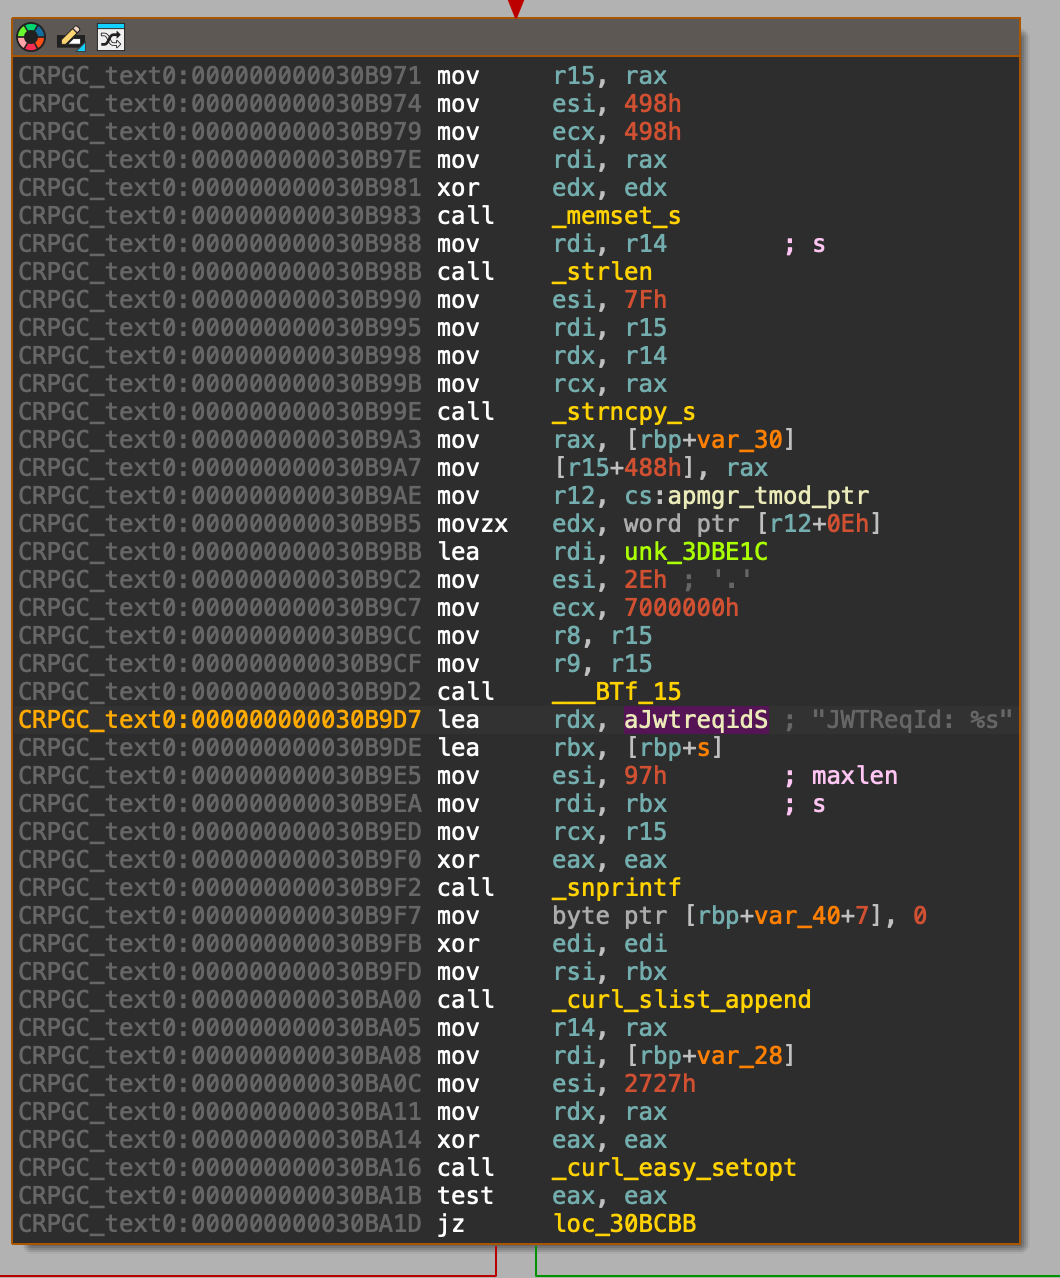Select the 7000000h immediate value
Viewport: 1060px width, 1278px height.
tap(681, 608)
